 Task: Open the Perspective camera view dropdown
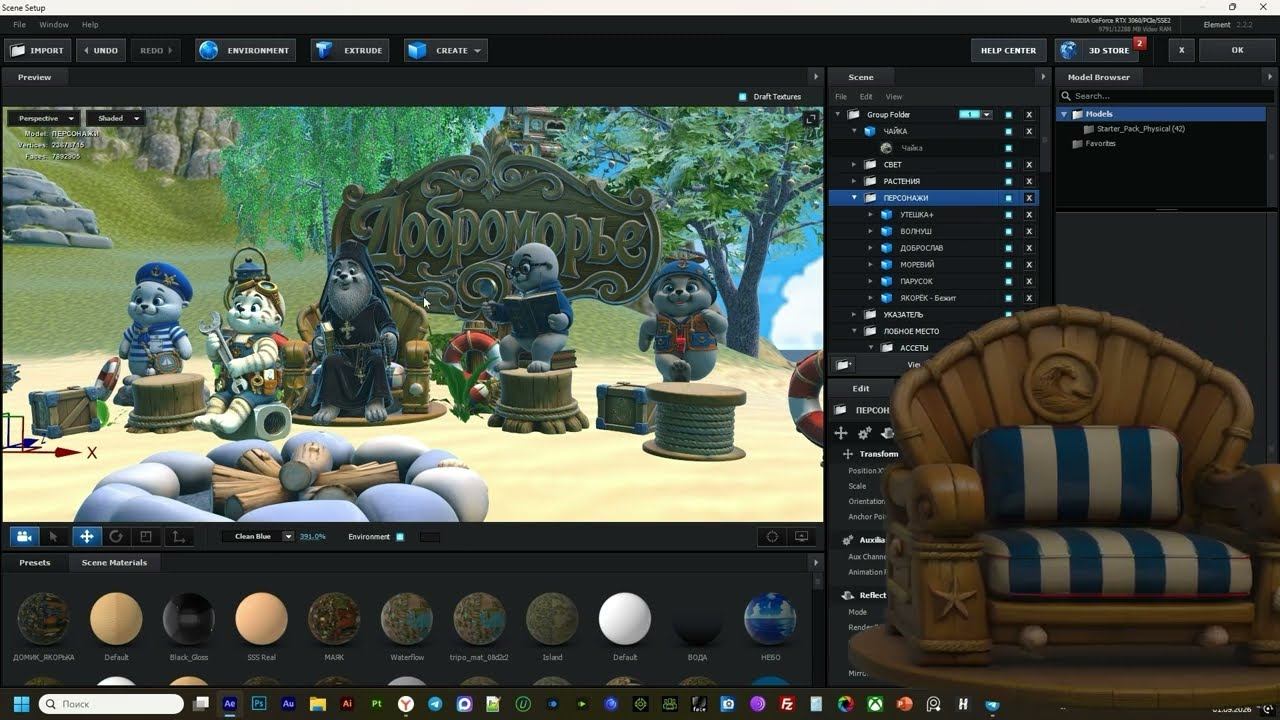pos(45,118)
